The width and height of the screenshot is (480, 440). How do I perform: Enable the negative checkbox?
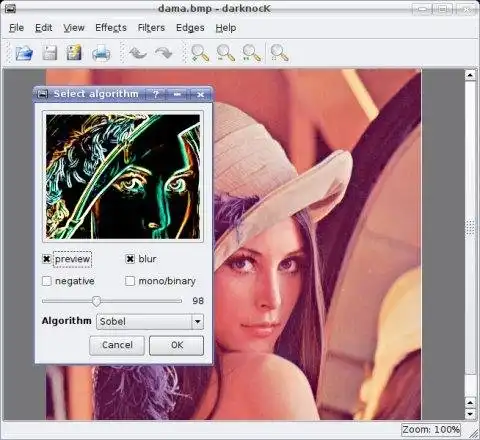click(x=47, y=281)
